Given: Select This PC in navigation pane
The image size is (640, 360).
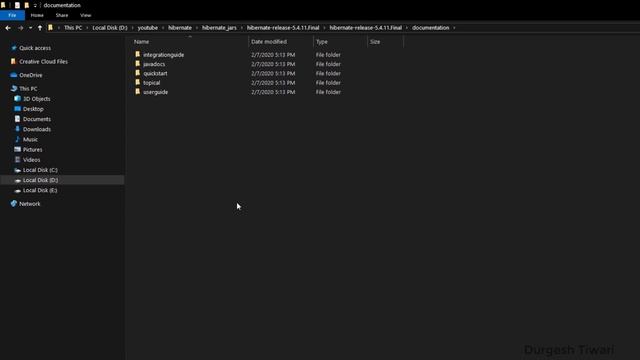Looking at the screenshot, I should tap(28, 89).
